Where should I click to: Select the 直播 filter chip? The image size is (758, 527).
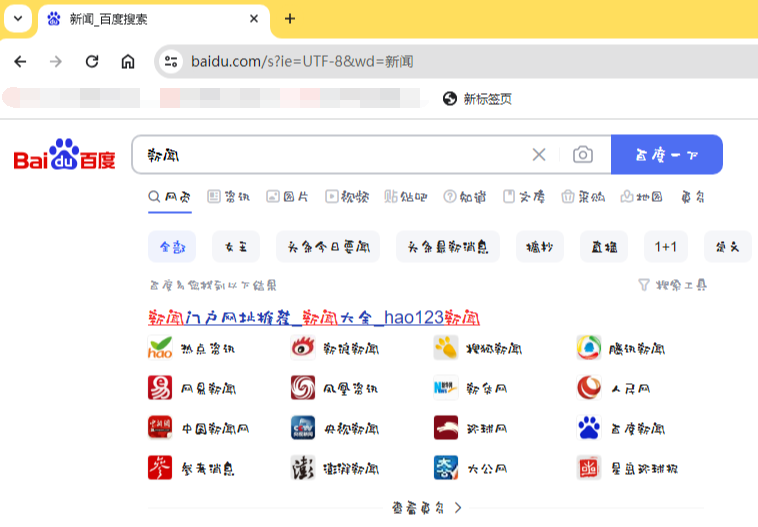(x=604, y=247)
